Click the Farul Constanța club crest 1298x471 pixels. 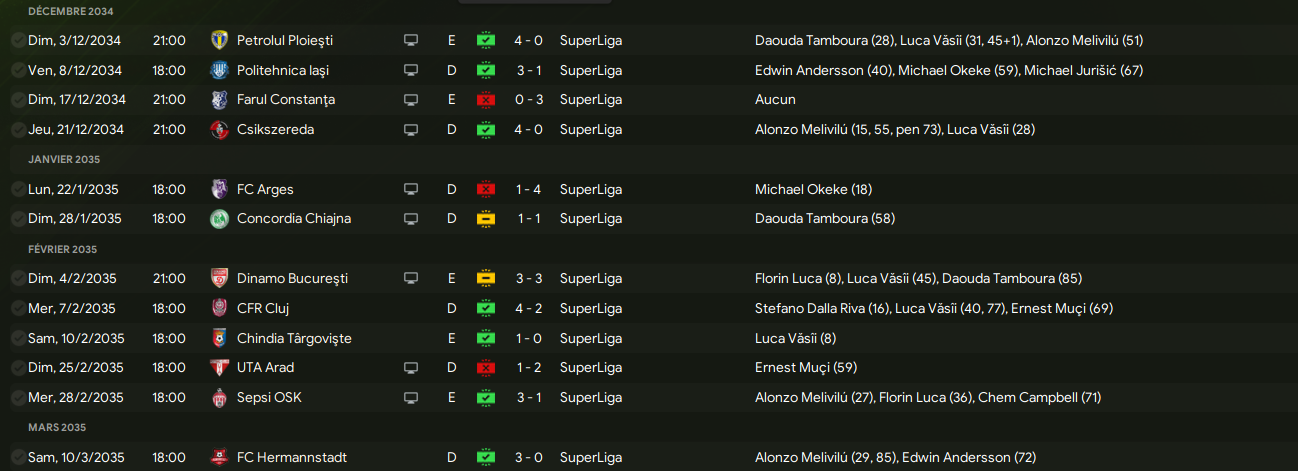point(220,100)
